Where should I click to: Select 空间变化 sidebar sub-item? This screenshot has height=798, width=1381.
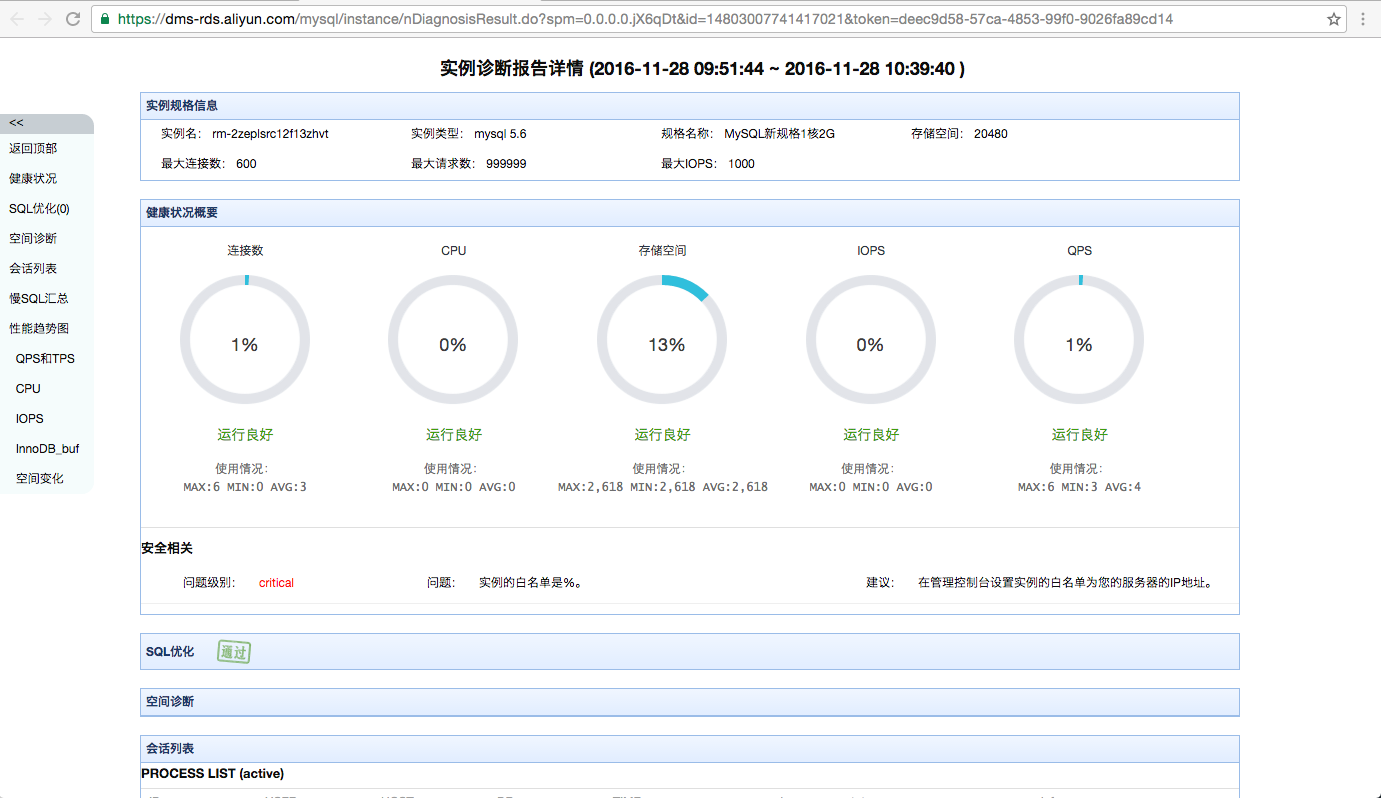(40, 478)
